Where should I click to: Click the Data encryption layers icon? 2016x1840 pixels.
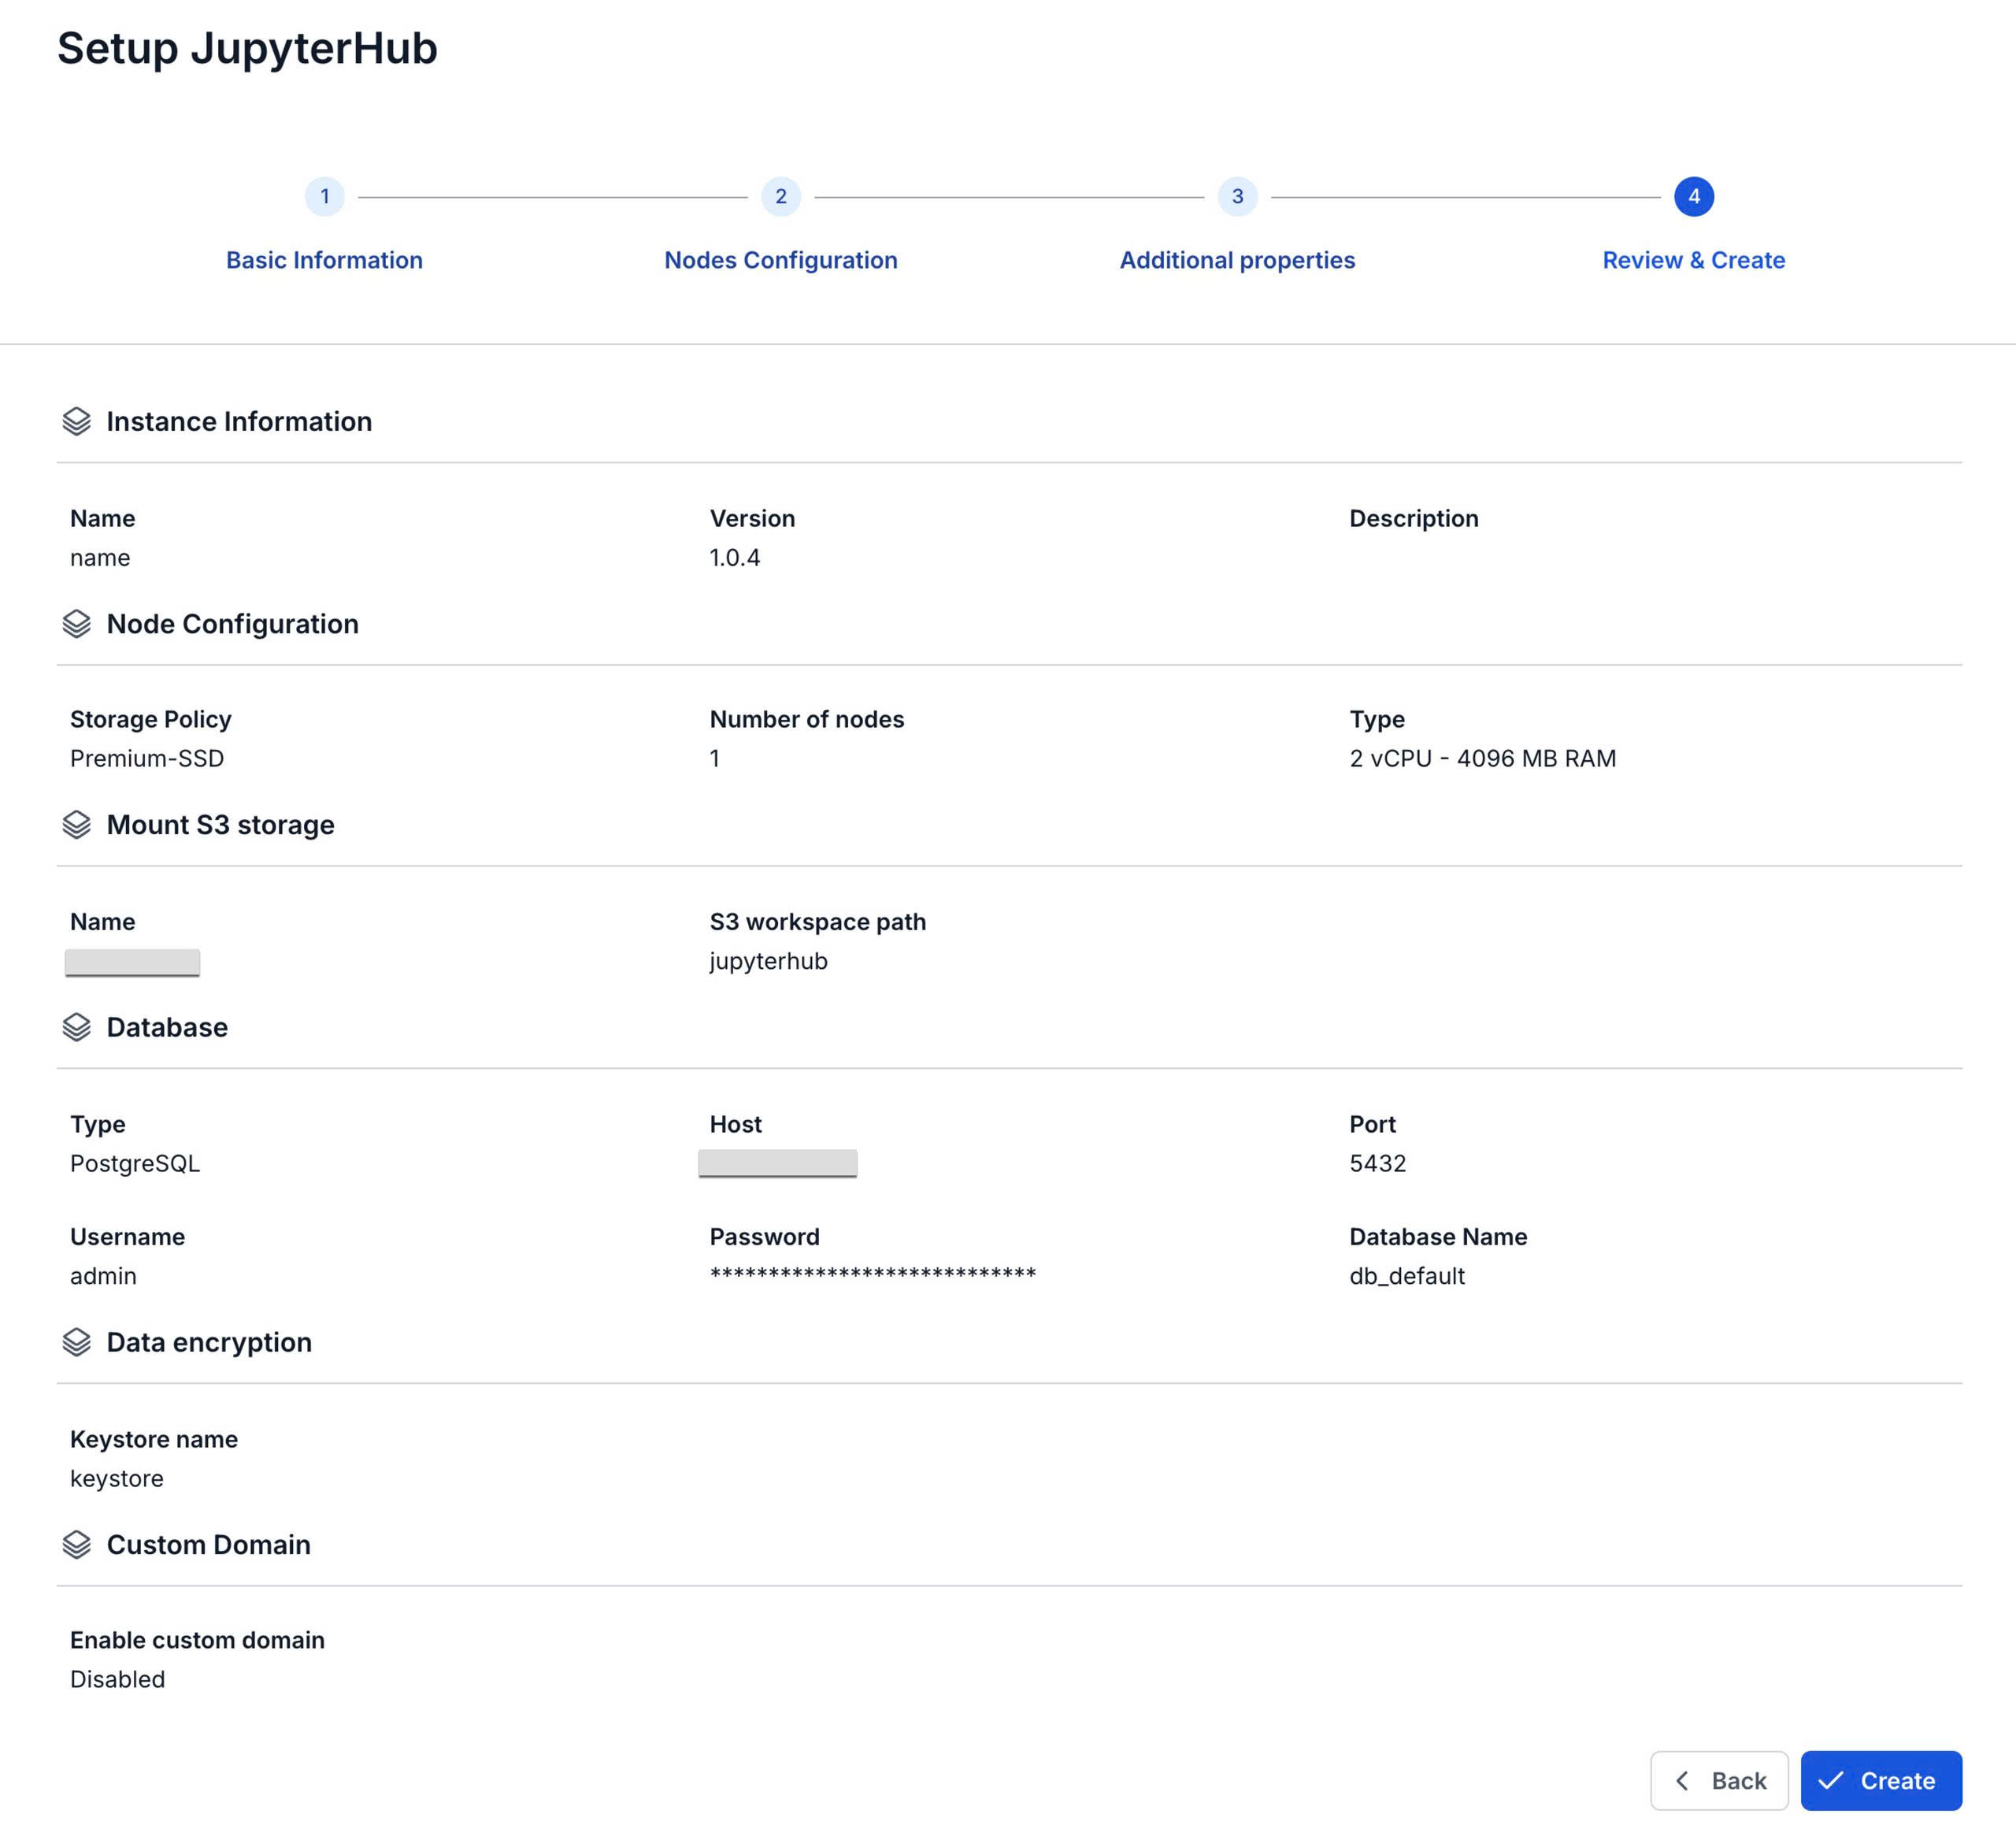77,1342
